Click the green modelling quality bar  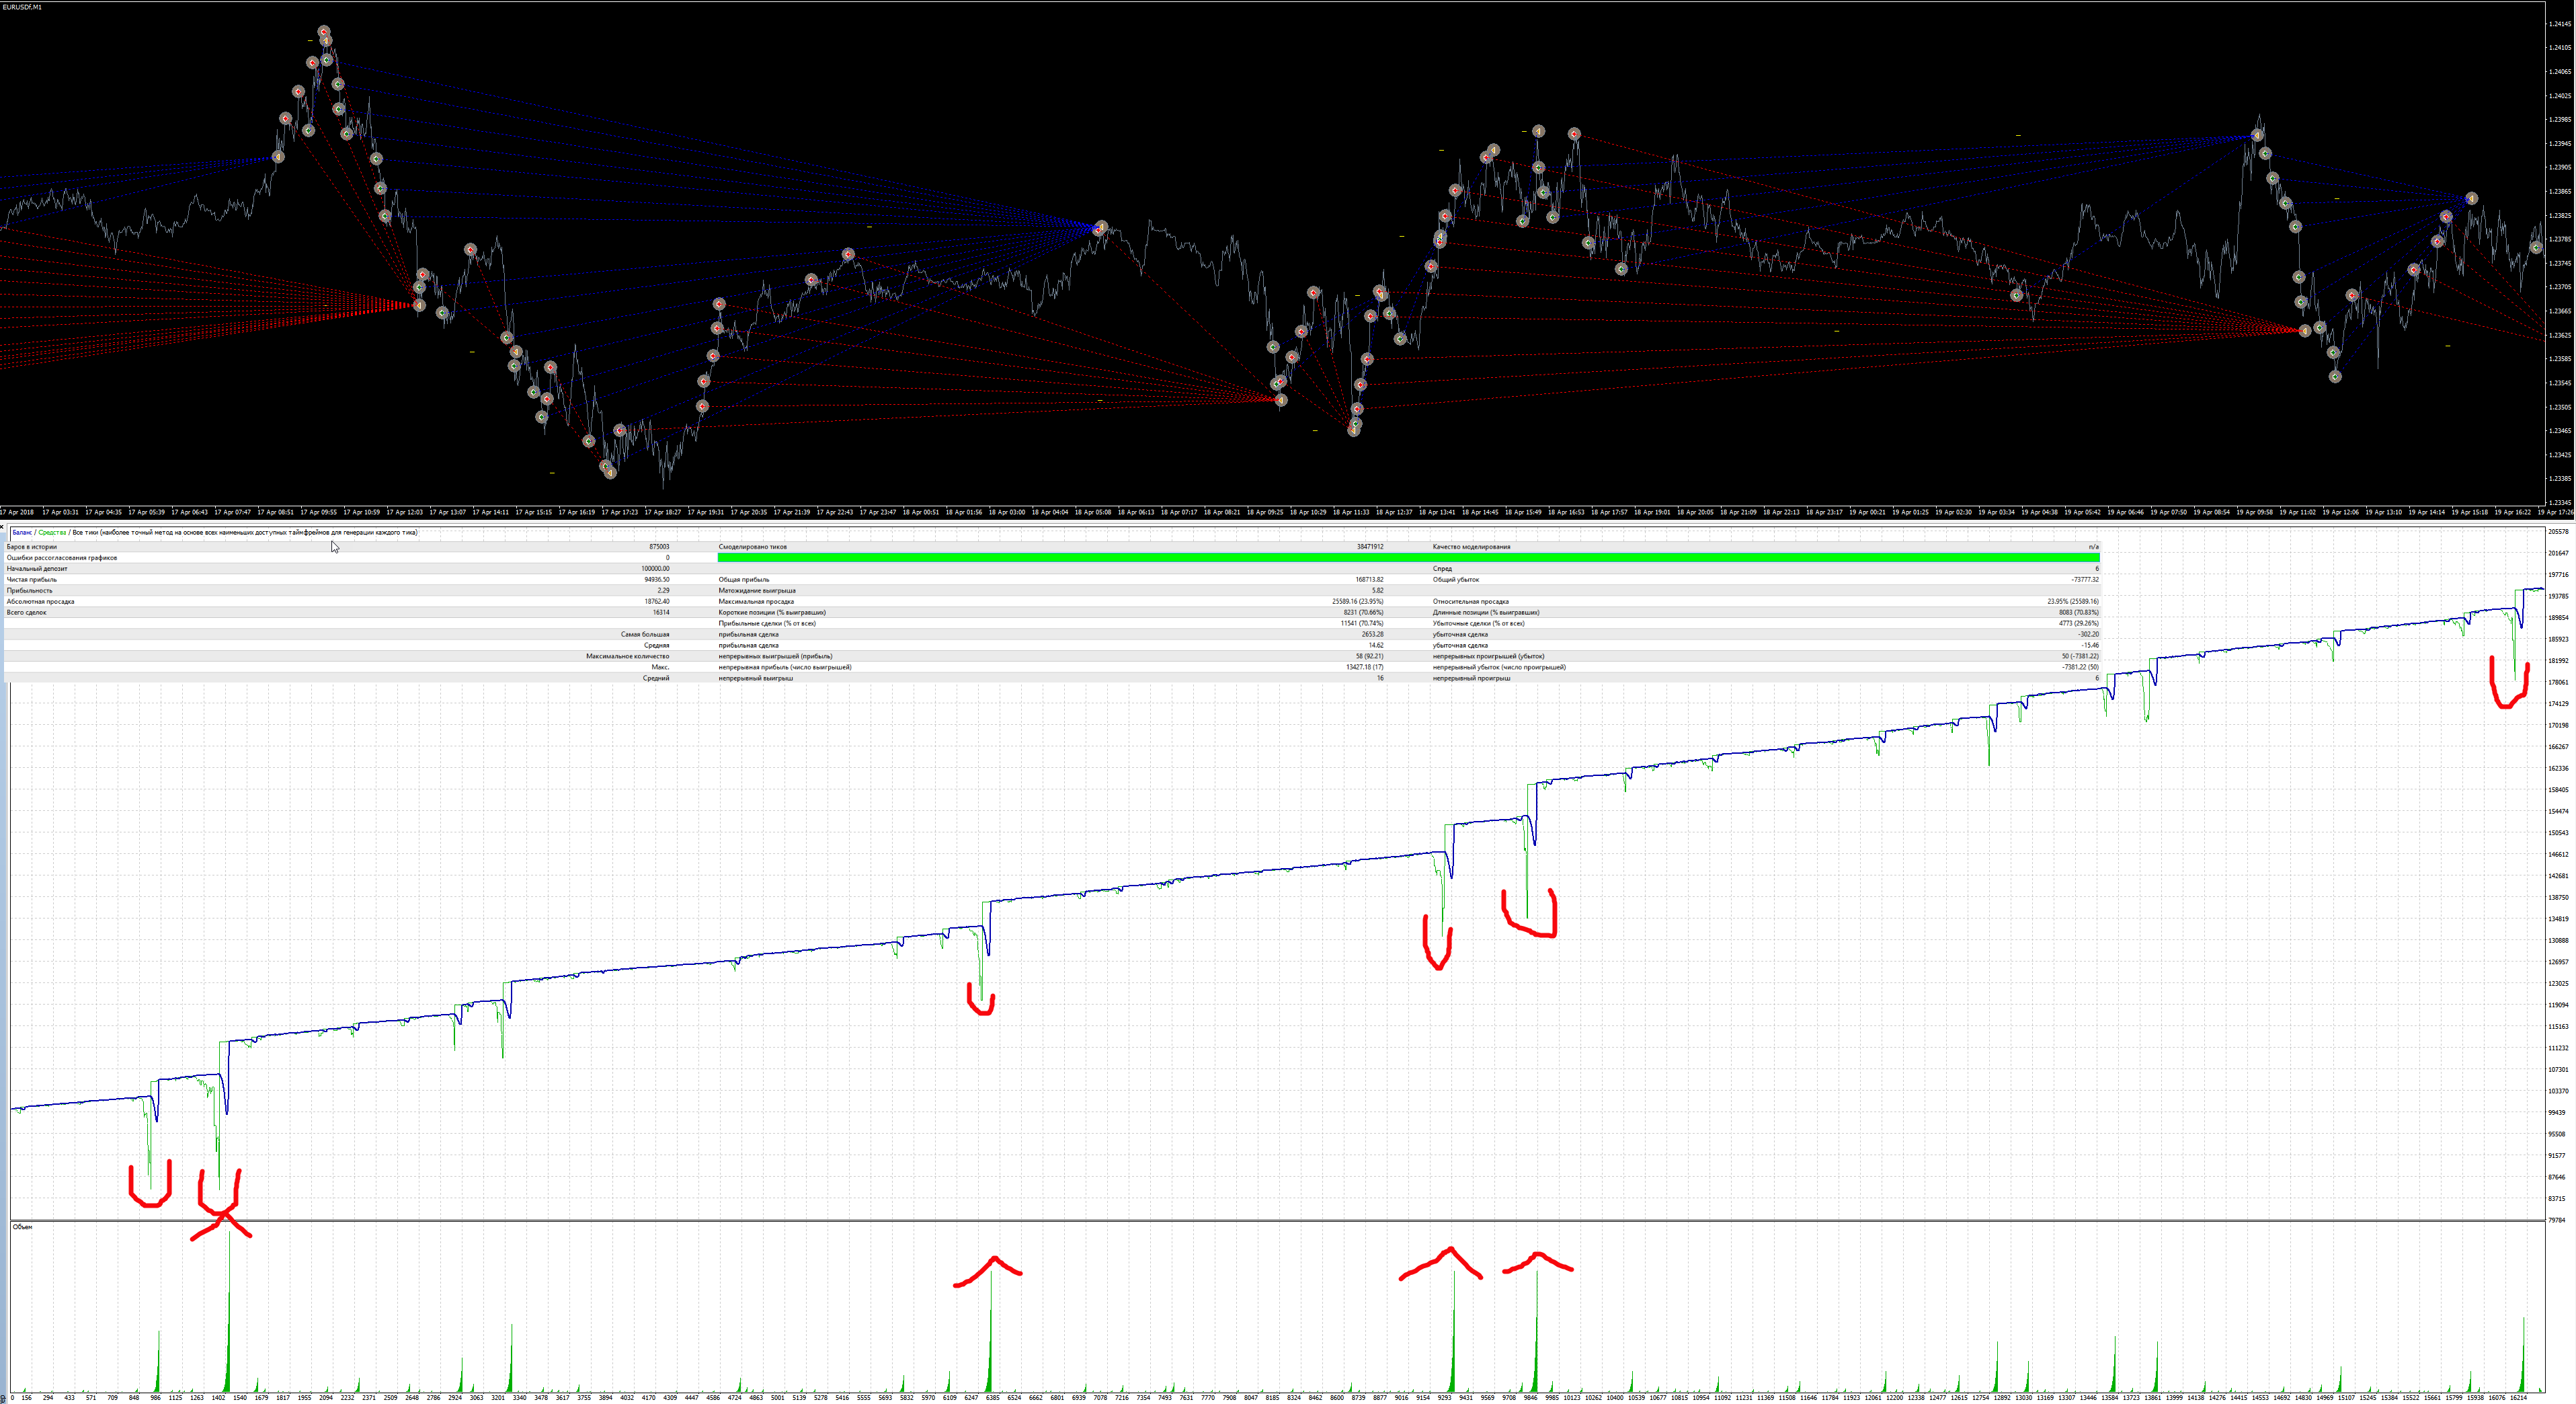pyautogui.click(x=1408, y=558)
